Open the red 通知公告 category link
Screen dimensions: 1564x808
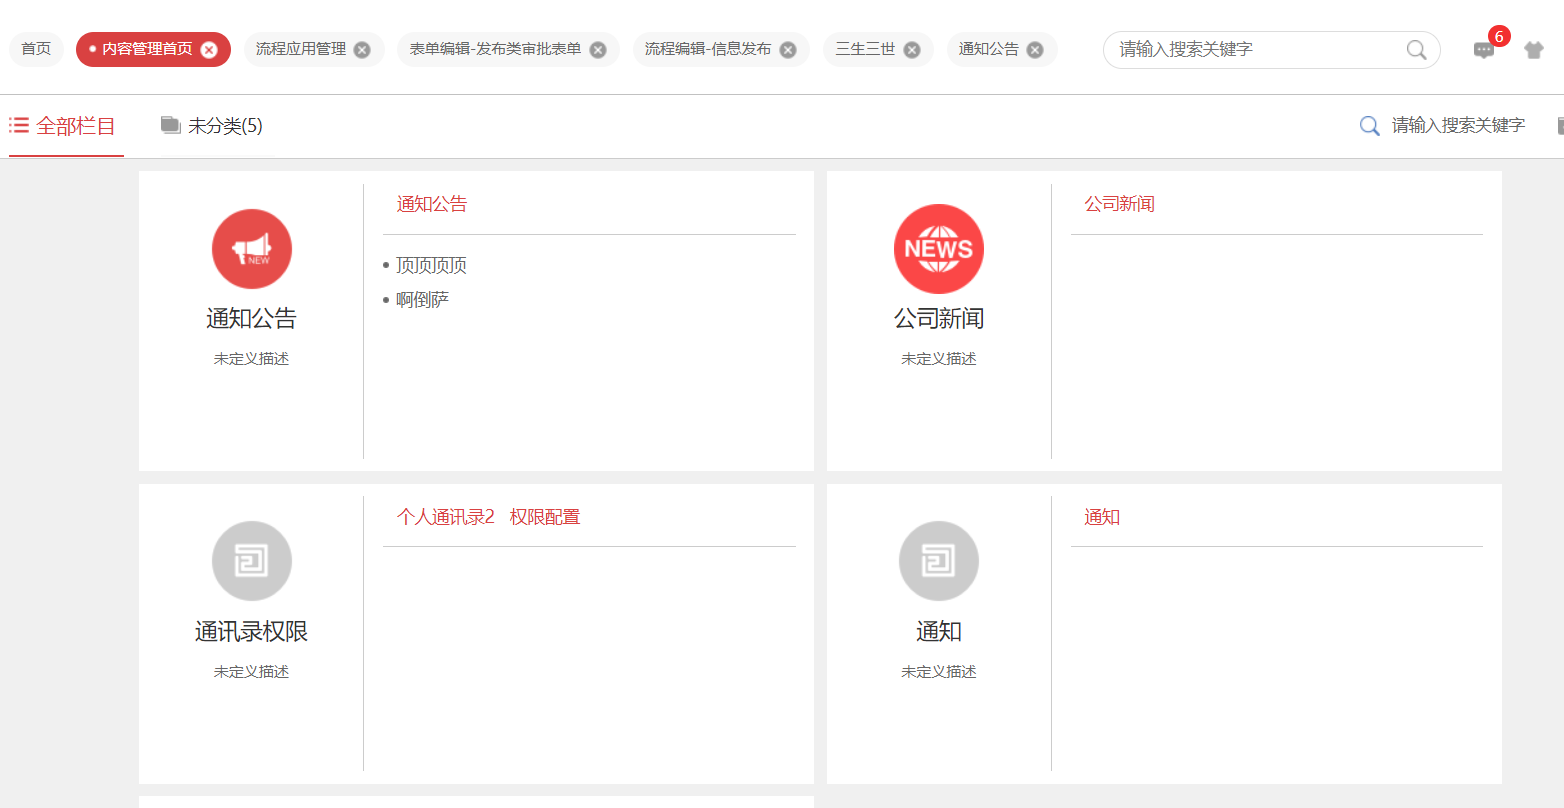pyautogui.click(x=432, y=204)
